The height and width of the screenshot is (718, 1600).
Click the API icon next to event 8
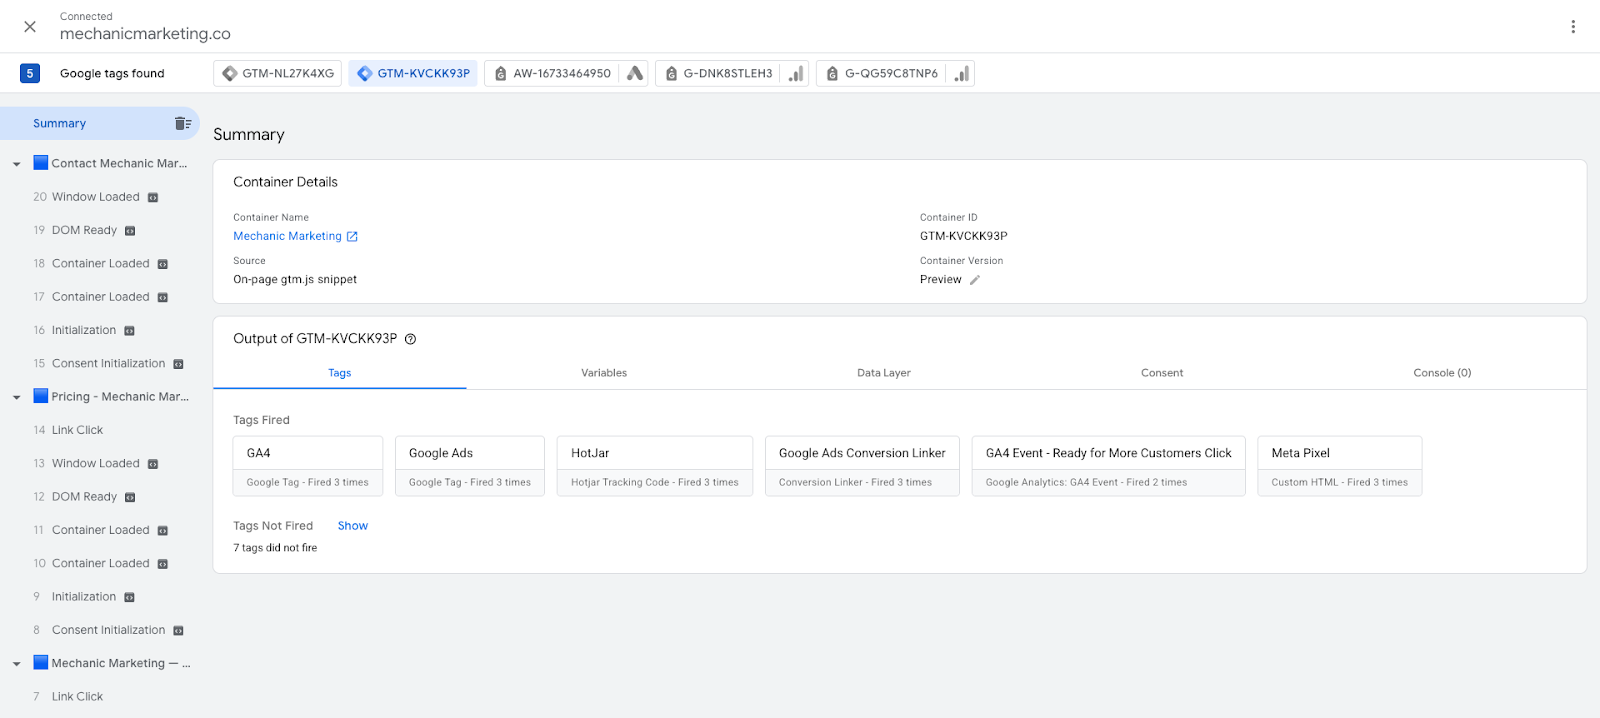pos(178,631)
